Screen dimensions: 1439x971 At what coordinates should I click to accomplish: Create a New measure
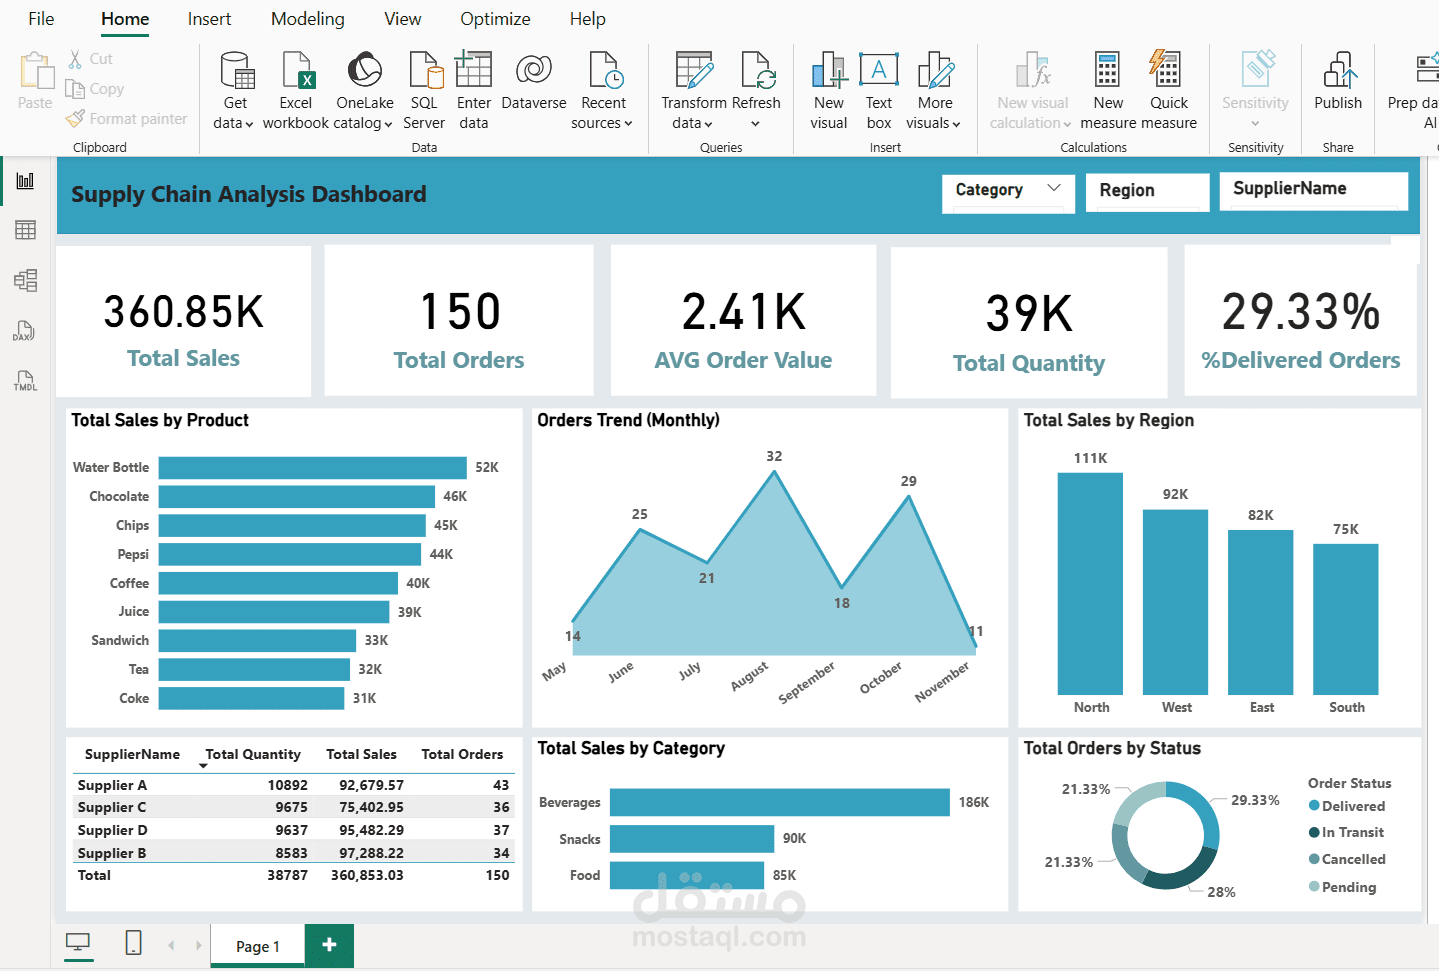click(x=1108, y=91)
